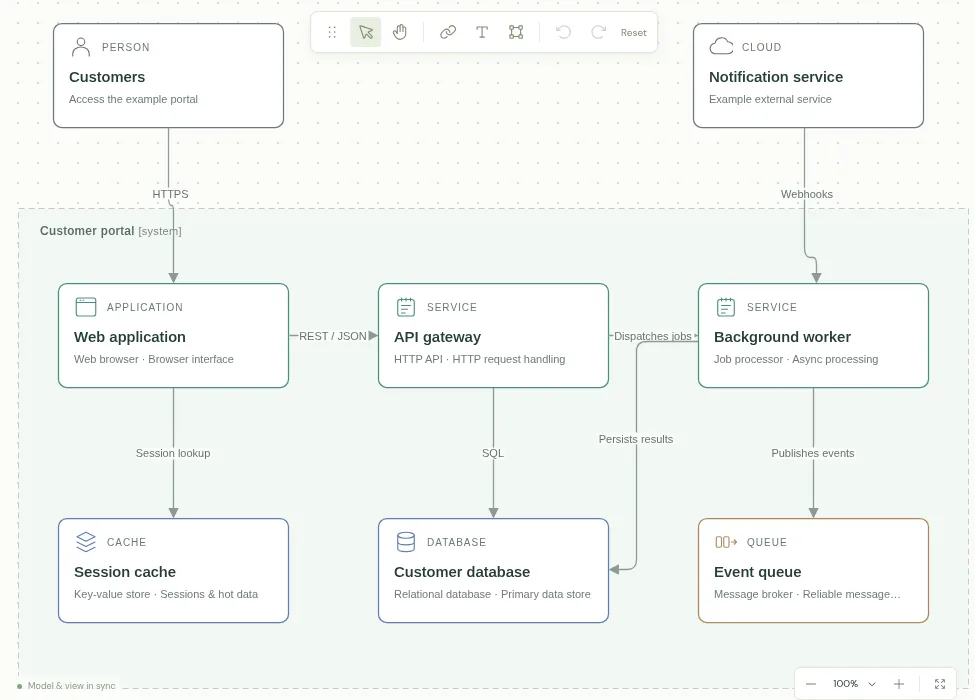Click 'Example external service' description

770,99
